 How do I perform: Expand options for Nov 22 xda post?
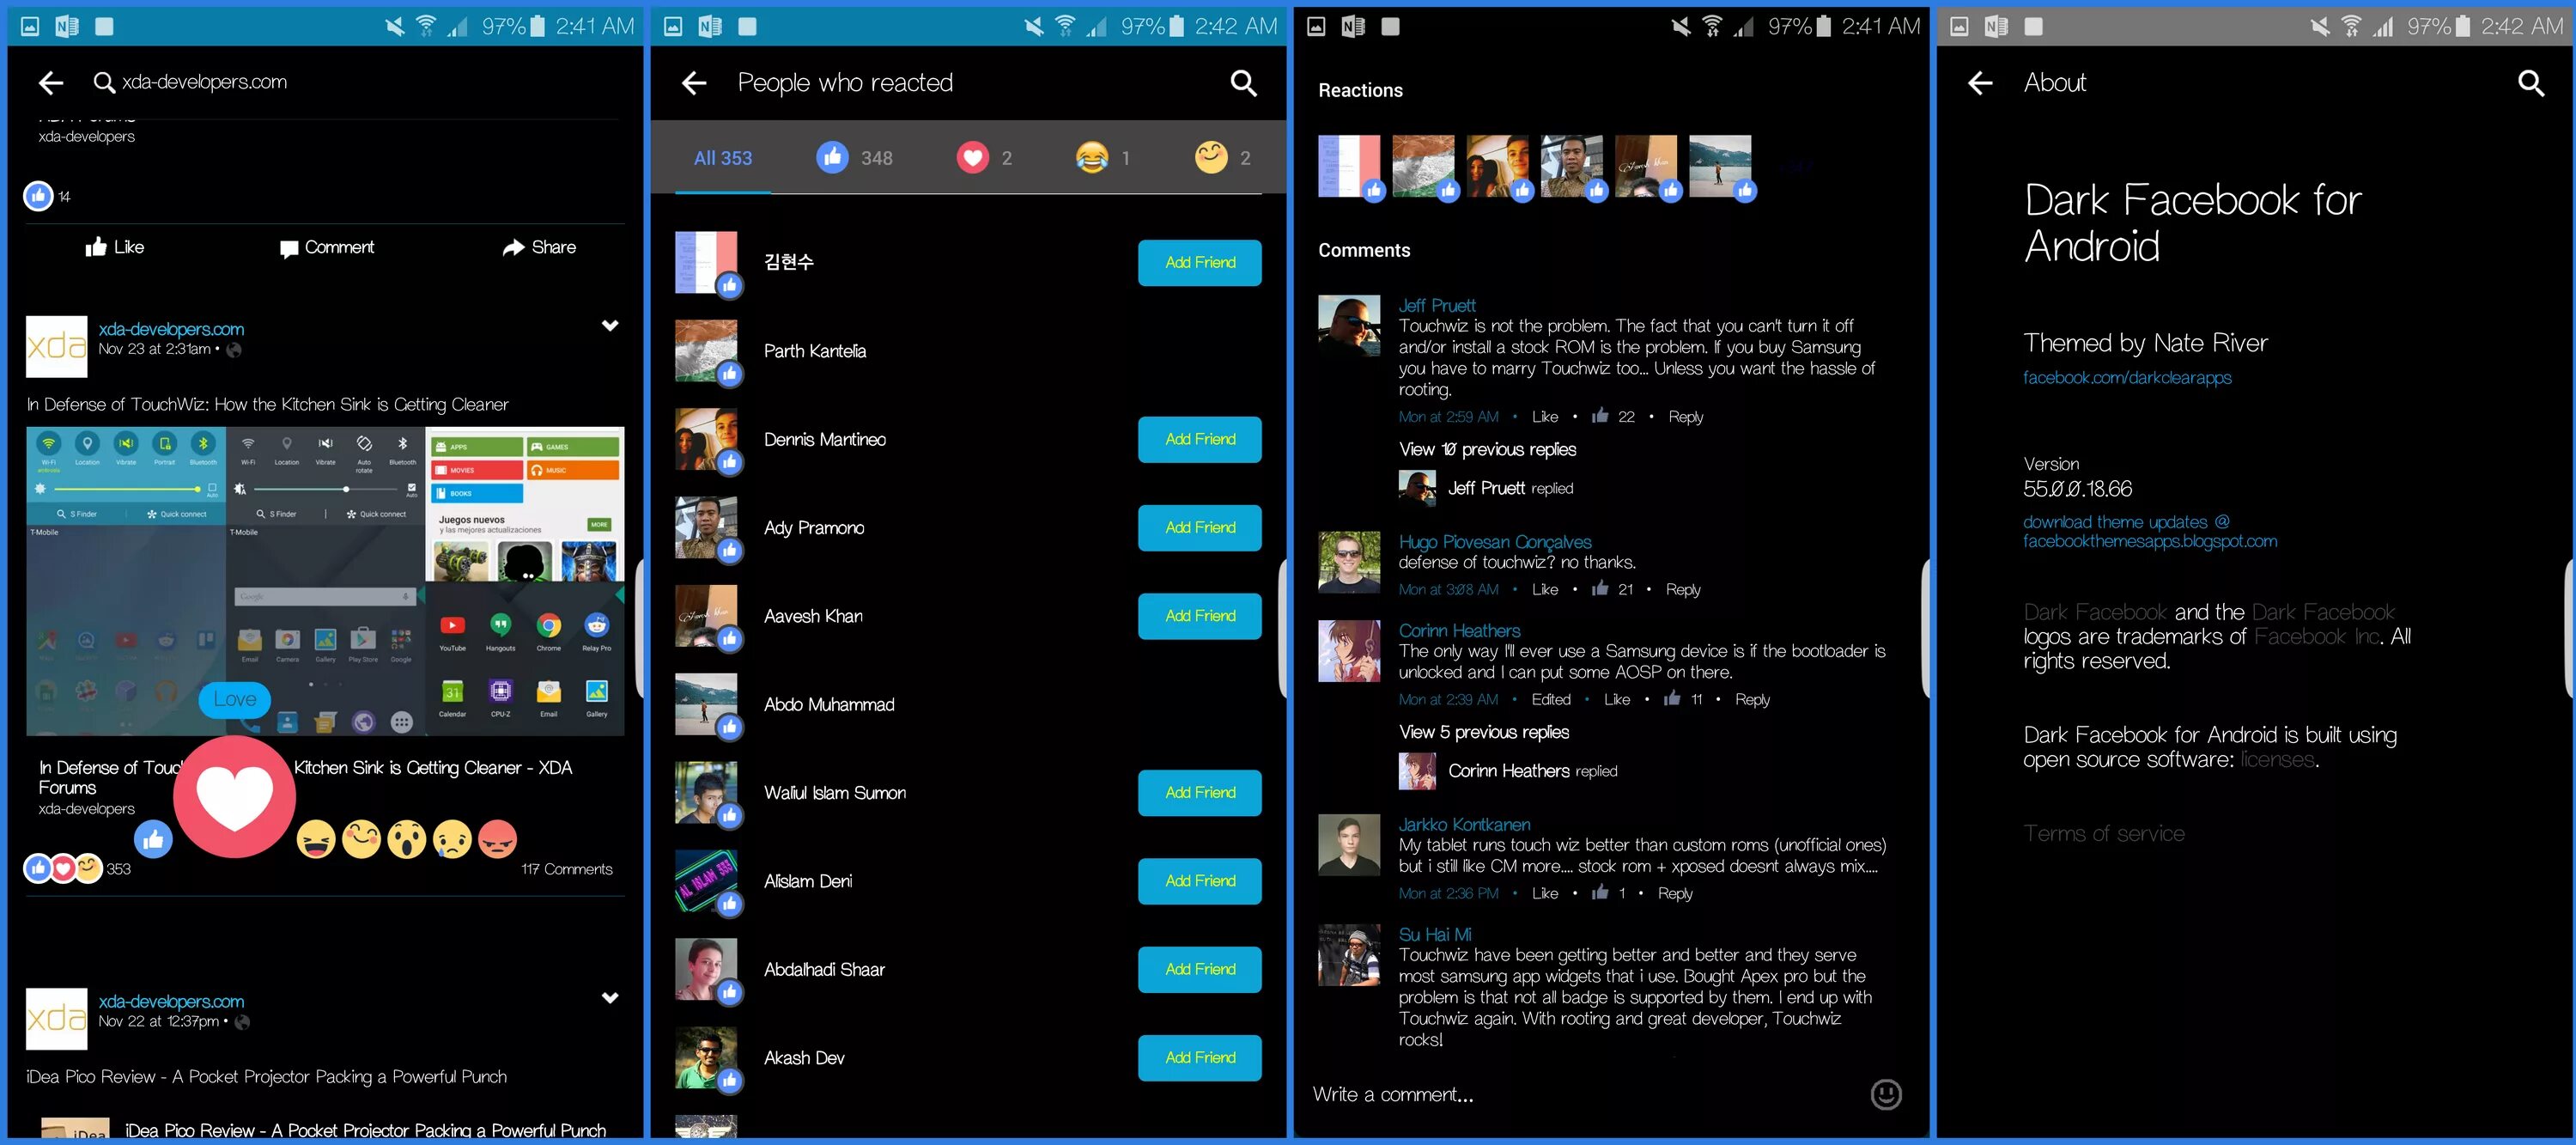point(610,998)
